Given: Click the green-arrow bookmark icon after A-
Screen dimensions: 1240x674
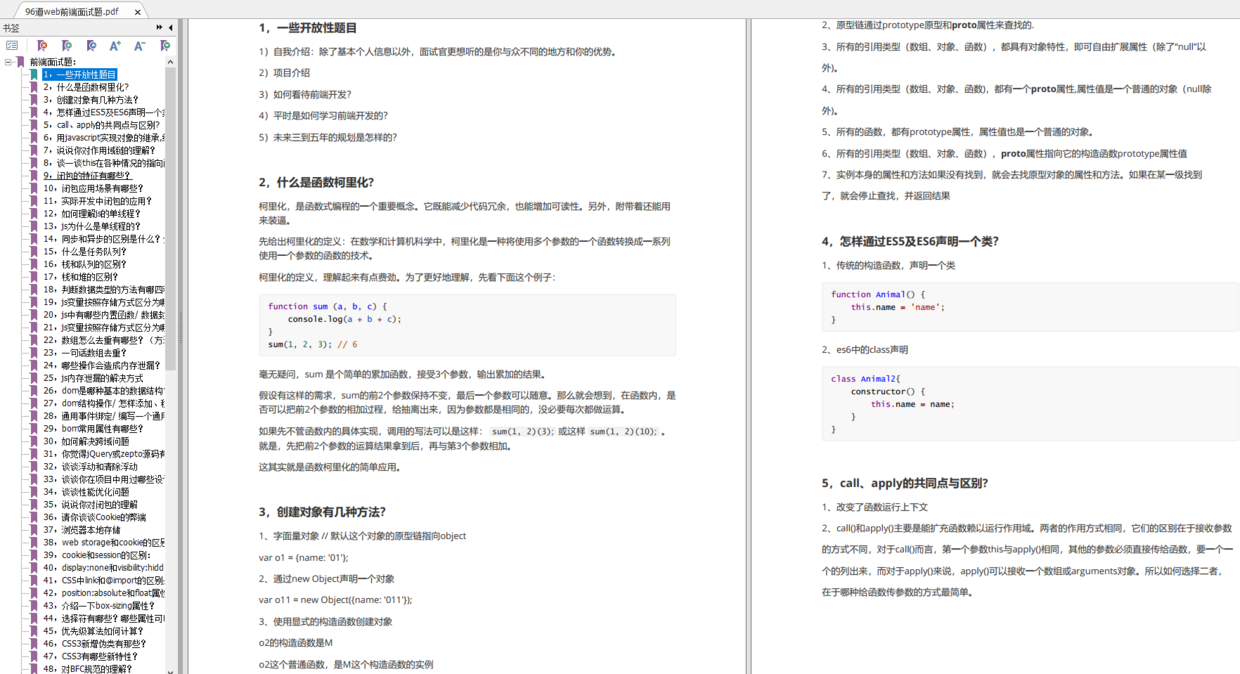Looking at the screenshot, I should click(165, 46).
